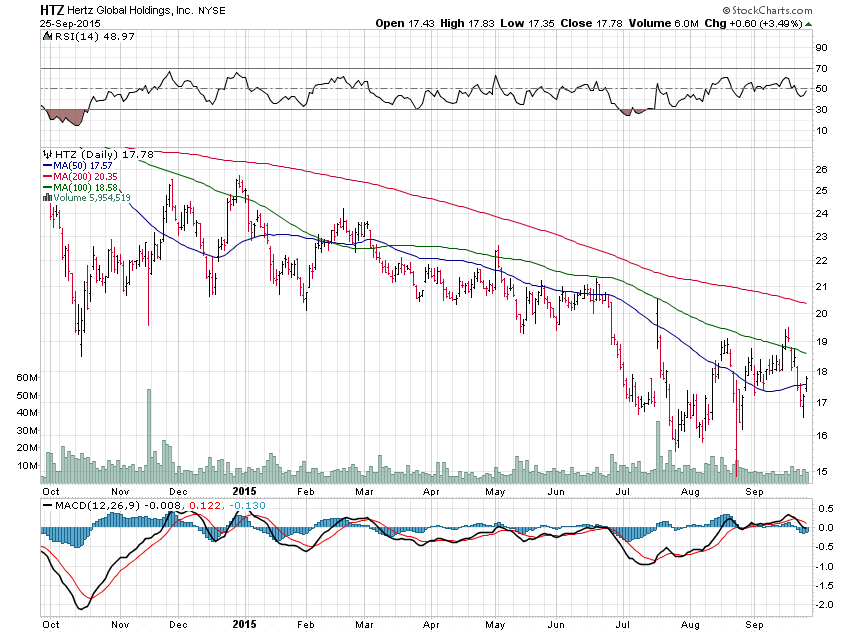The height and width of the screenshot is (633, 850).
Task: Click the MA(200) 20.35 legend entry
Action: [x=85, y=177]
